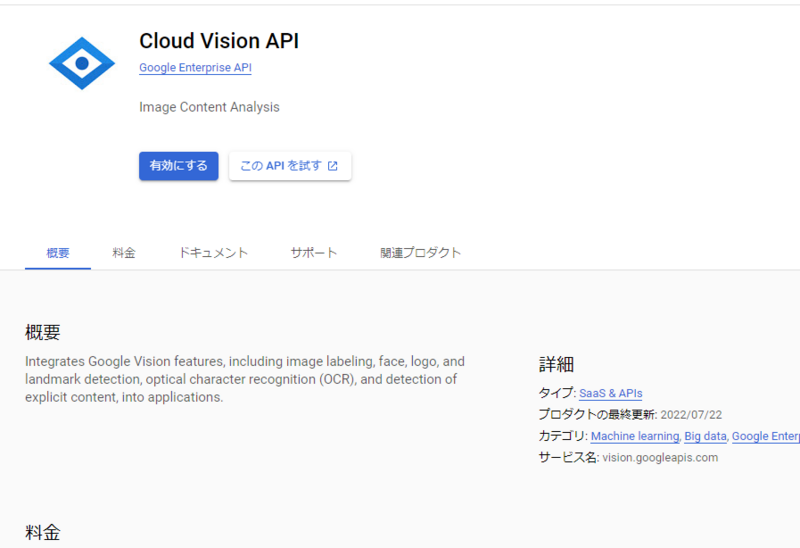This screenshot has width=800, height=548.
Task: Follow the Machine learning category link
Action: tap(635, 436)
